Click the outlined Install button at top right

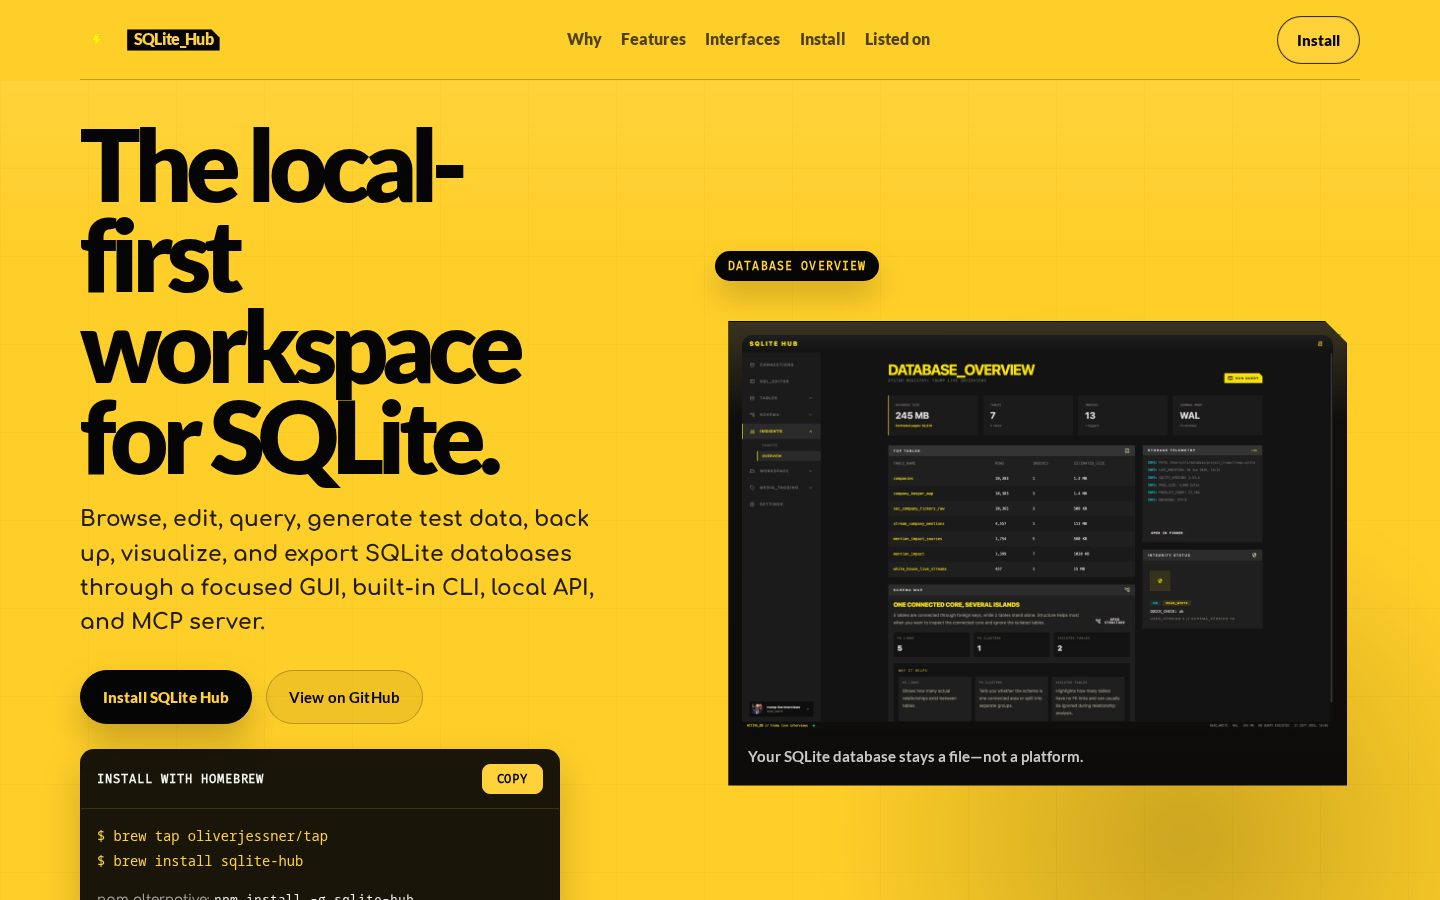(1318, 40)
